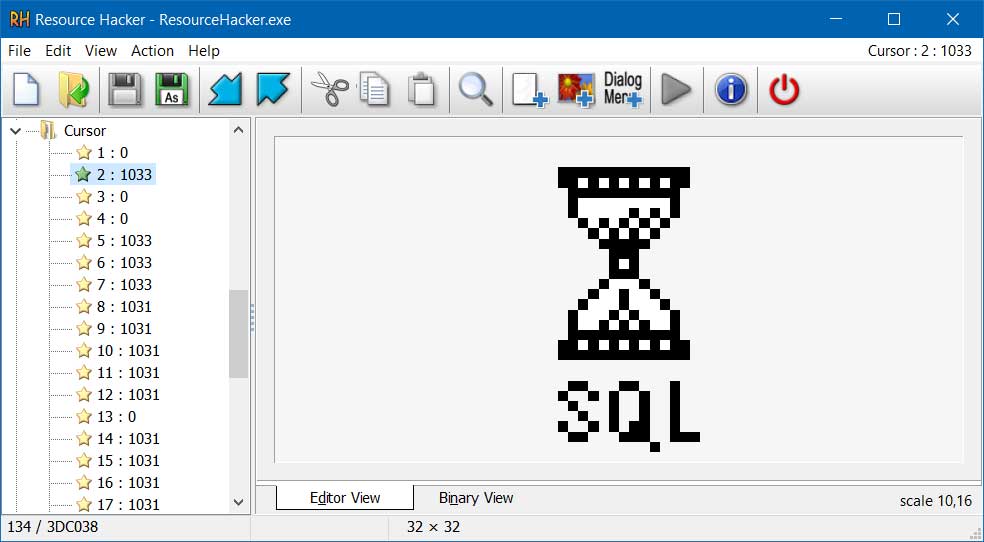
Task: Select tree item 8 : 1031
Action: click(124, 307)
